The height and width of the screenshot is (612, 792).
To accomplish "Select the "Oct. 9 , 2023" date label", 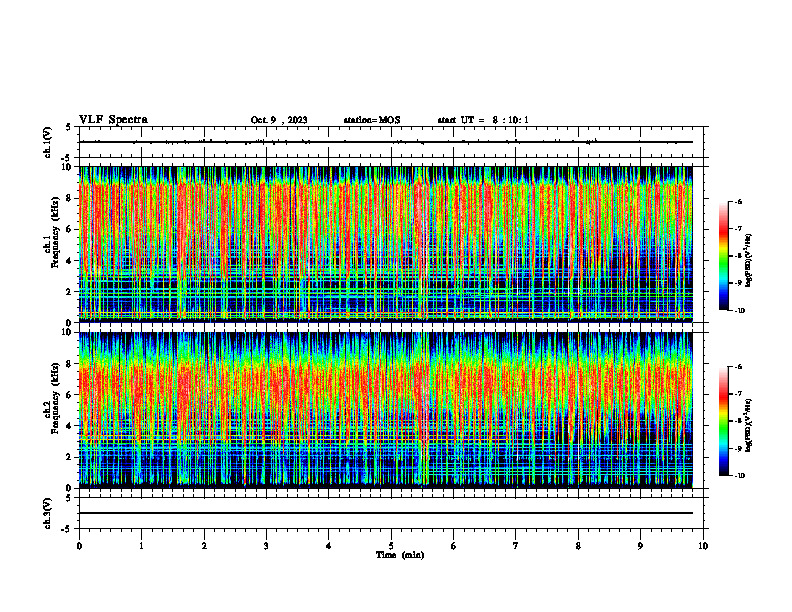I will point(279,120).
